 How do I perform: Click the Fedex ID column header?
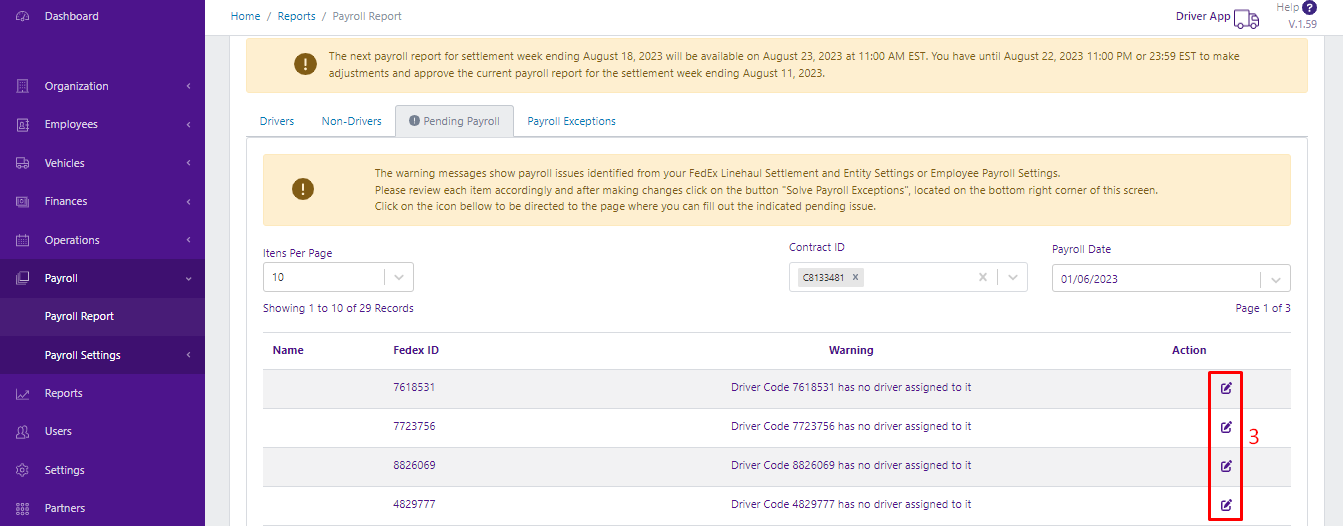pos(416,350)
